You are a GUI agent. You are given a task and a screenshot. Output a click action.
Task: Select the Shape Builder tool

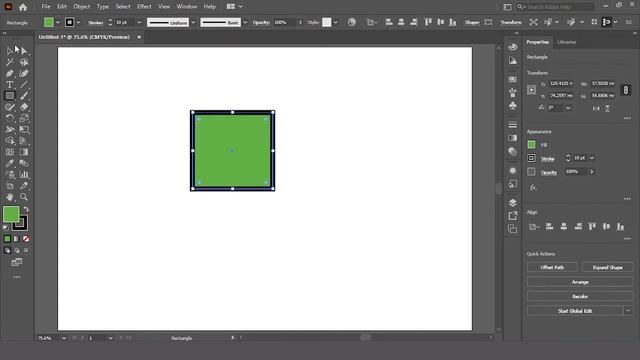click(x=10, y=141)
